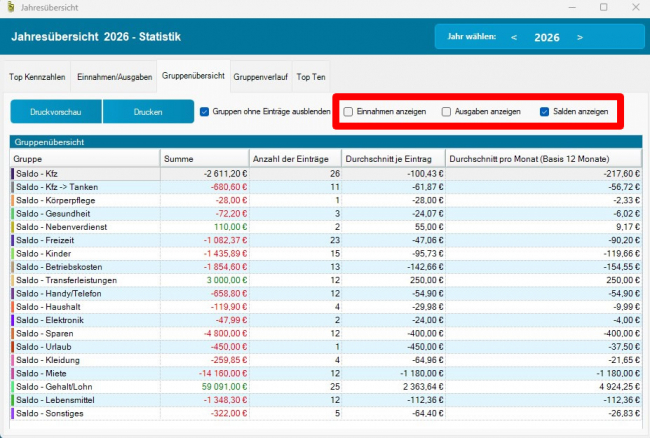This screenshot has height=438, width=650.
Task: Enable the Ausgaben anzeigen checkbox
Action: coord(447,112)
